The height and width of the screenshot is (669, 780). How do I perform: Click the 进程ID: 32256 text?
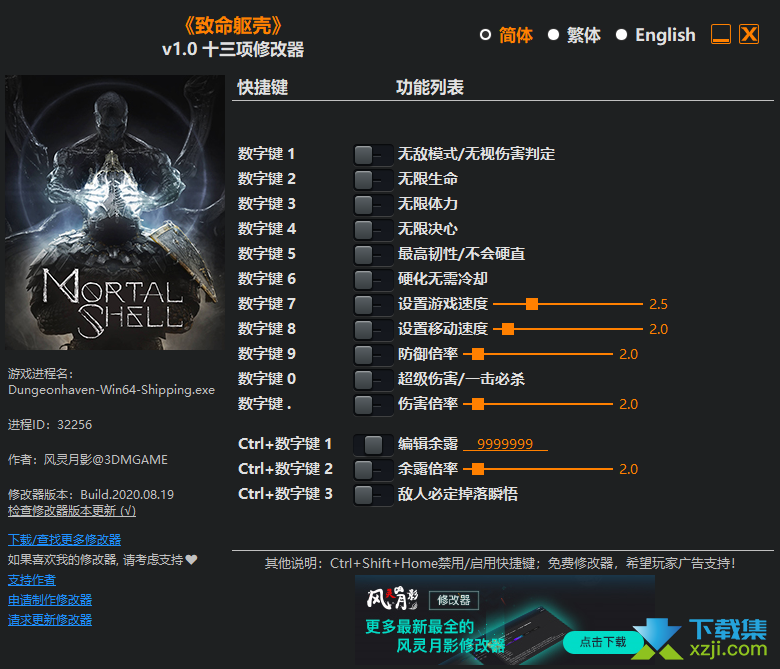click(x=50, y=425)
